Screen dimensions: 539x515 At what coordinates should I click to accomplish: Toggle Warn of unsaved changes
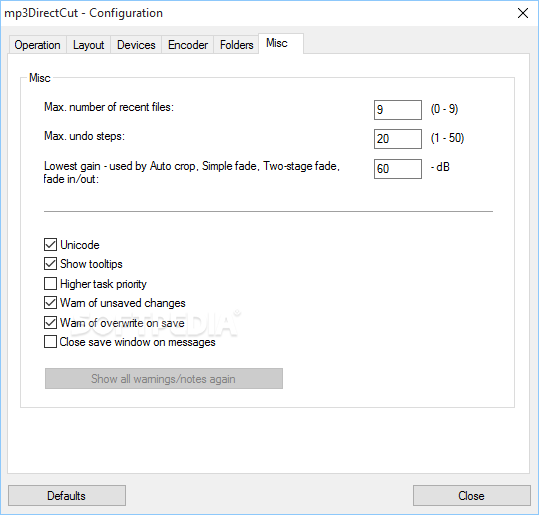pos(50,303)
